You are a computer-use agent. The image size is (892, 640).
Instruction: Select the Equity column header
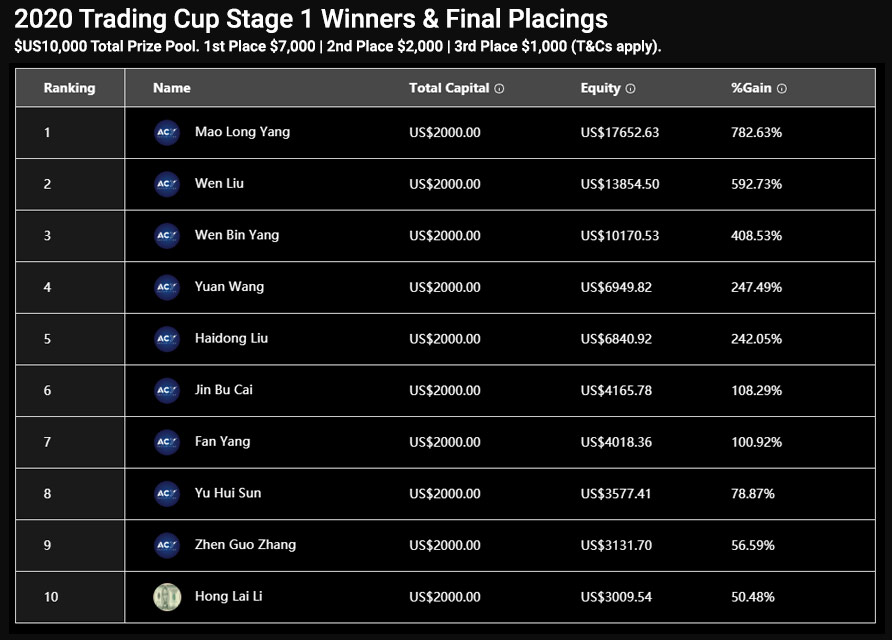(x=602, y=88)
